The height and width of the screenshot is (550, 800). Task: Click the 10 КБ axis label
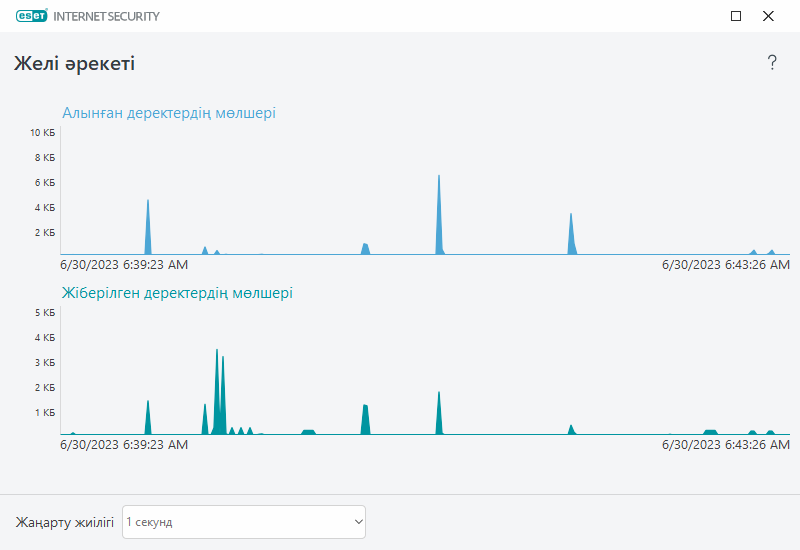(42, 133)
